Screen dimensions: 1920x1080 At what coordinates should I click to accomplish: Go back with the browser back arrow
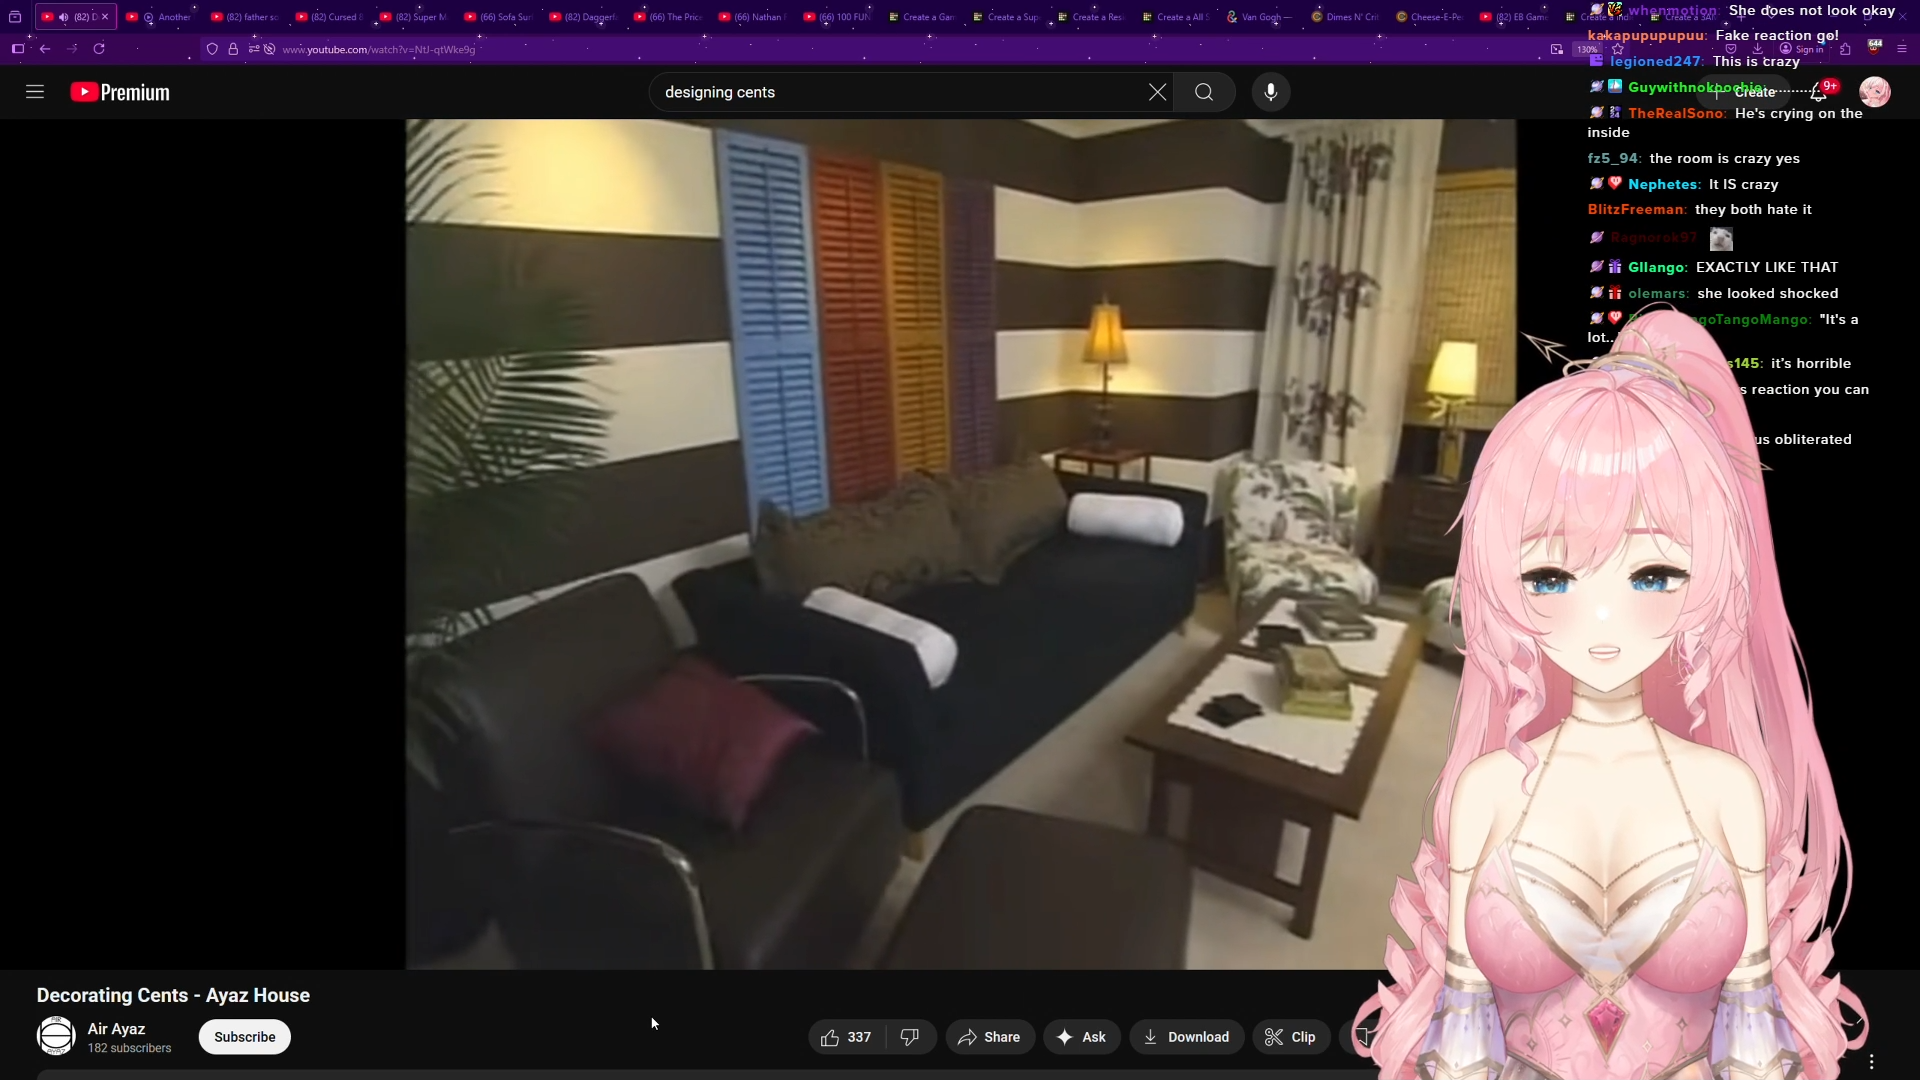pos(45,49)
